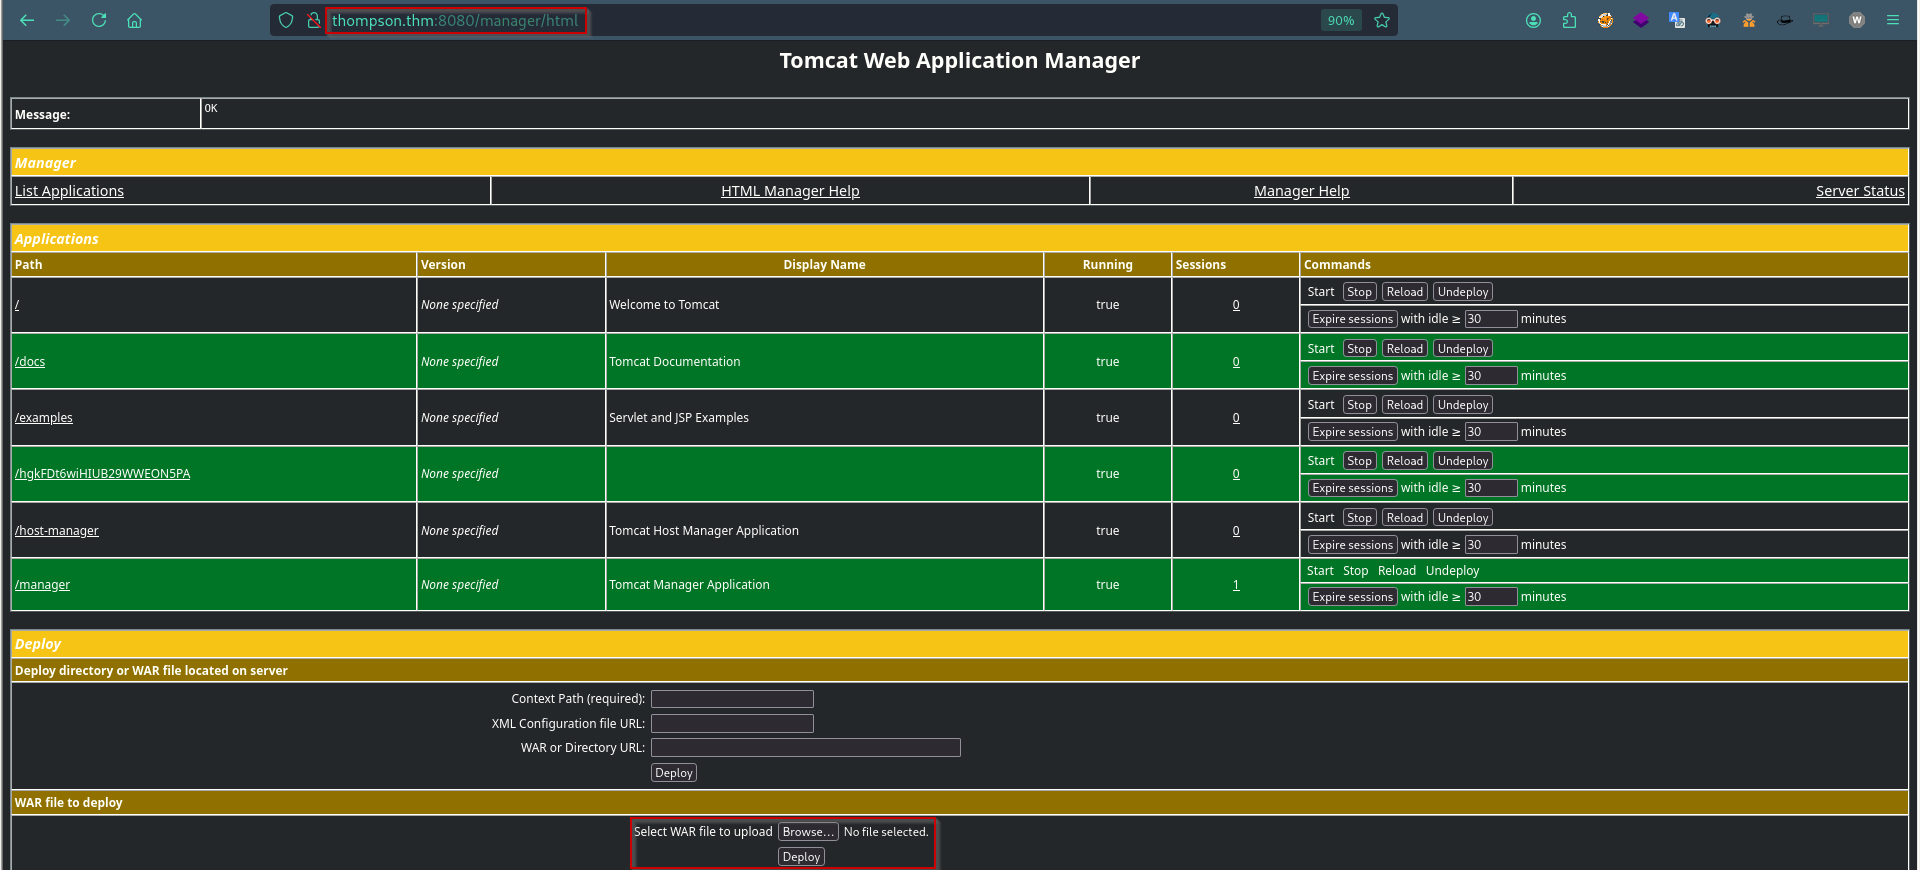Open the HTML Manager Help link

coord(790,191)
